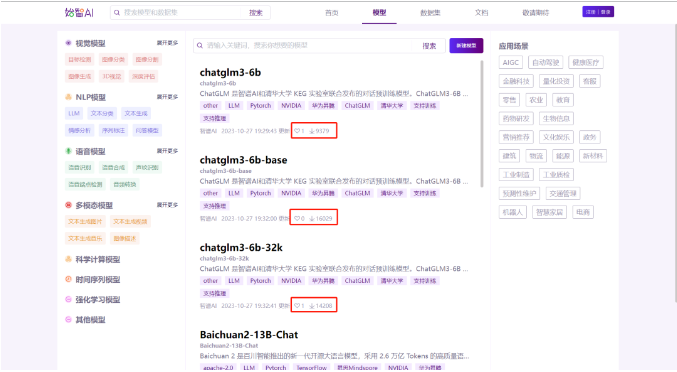The height and width of the screenshot is (372, 677).
Task: Click 搜索 button in top header
Action: (x=256, y=13)
